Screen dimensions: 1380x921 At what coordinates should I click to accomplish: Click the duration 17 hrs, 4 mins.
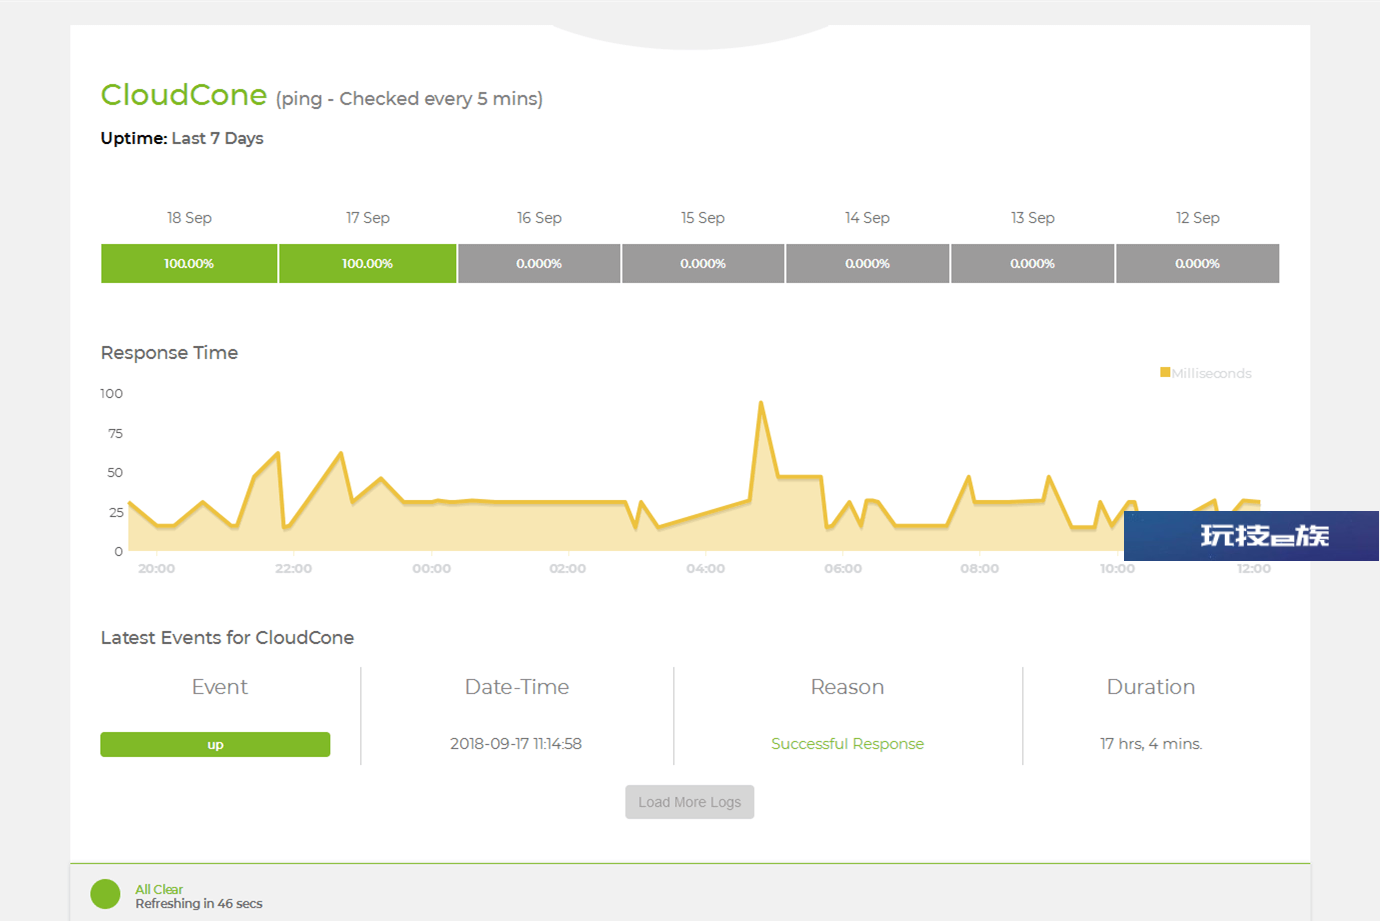pyautogui.click(x=1151, y=744)
